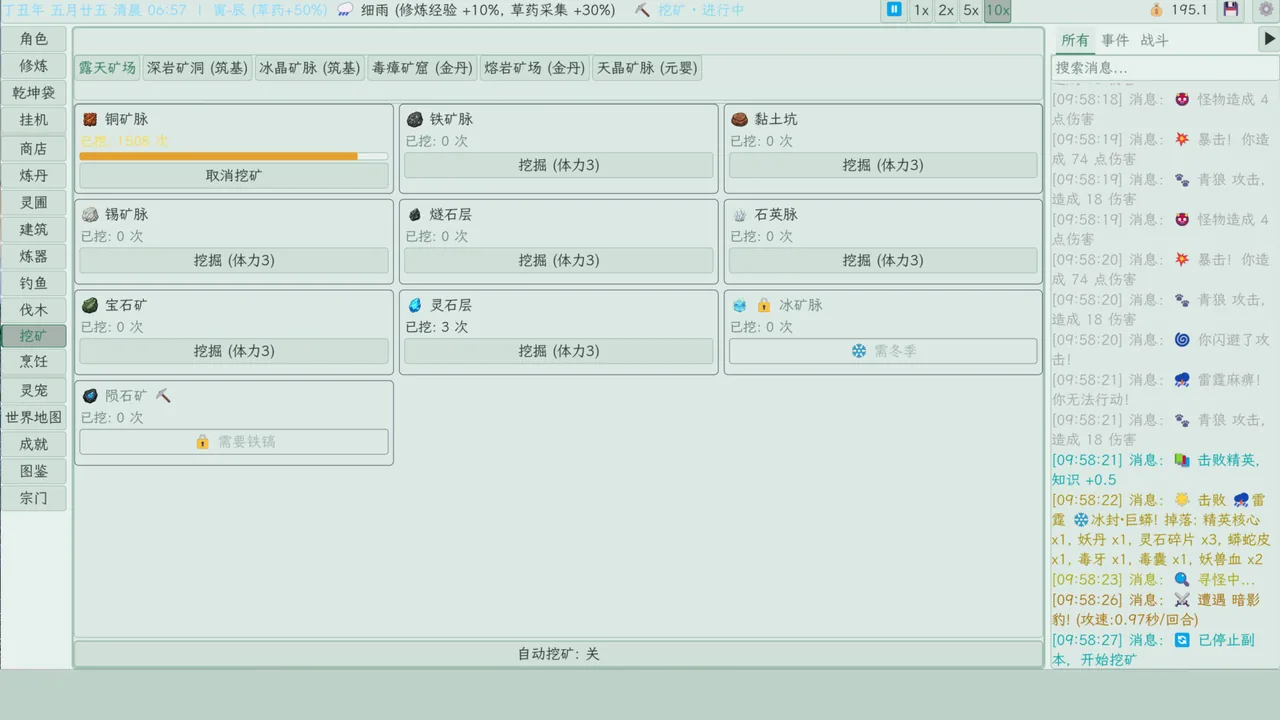Click the blue 灵石层 spirit stone icon
This screenshot has width=1280, height=720.
[x=415, y=305]
